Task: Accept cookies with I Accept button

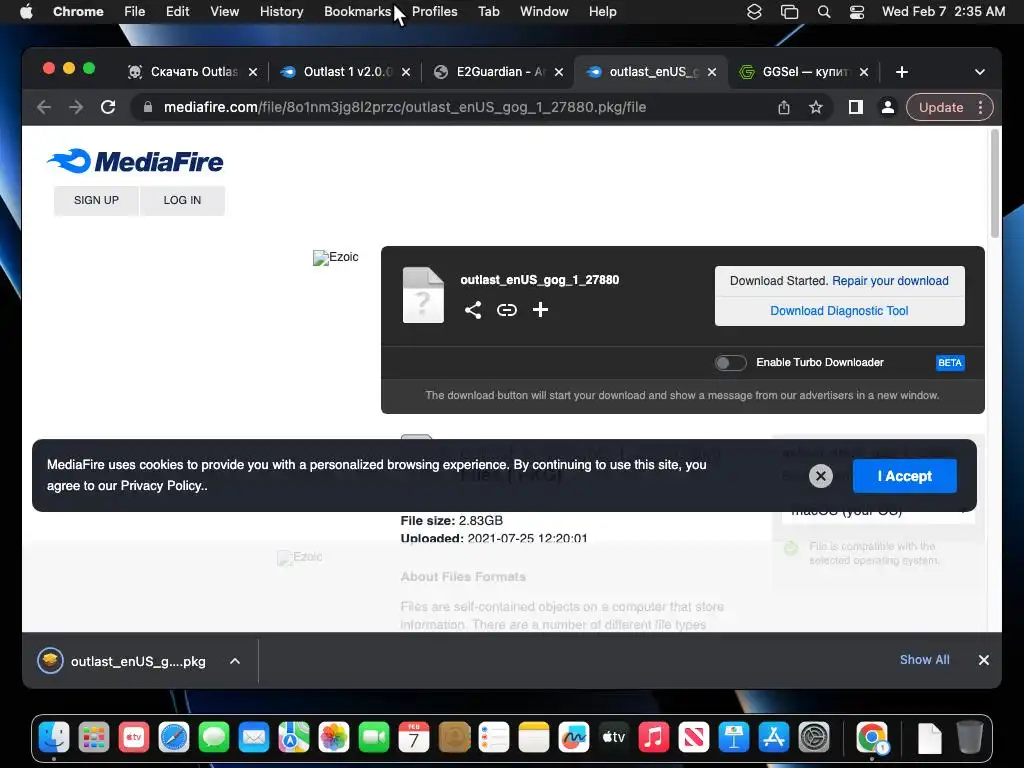Action: click(x=904, y=476)
